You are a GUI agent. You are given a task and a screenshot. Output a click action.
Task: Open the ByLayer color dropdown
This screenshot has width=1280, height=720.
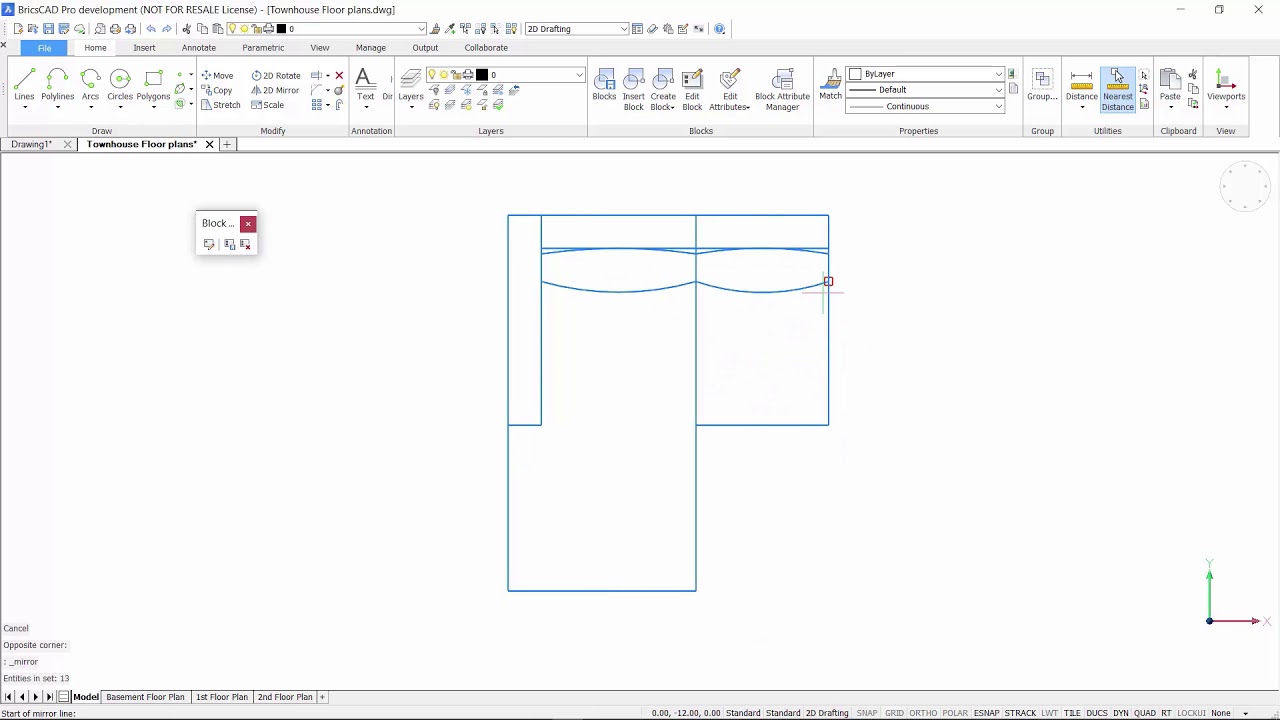click(x=925, y=74)
